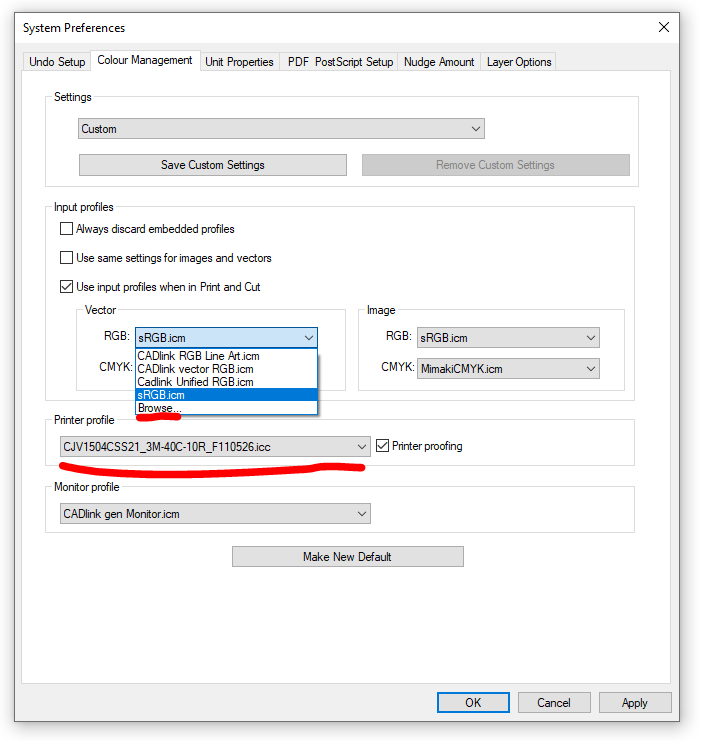Click Make New Default button
Image resolution: width=701 pixels, height=741 pixels.
click(x=347, y=557)
